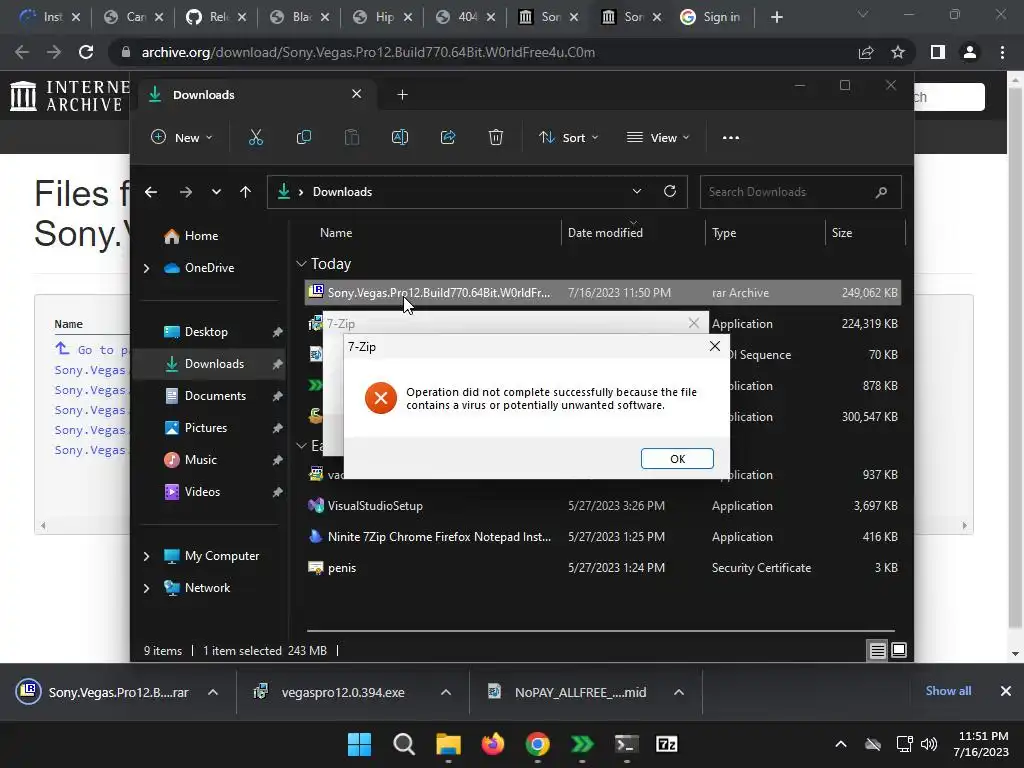This screenshot has width=1024, height=768.
Task: Select the Security Certificate file row
Action: click(602, 568)
